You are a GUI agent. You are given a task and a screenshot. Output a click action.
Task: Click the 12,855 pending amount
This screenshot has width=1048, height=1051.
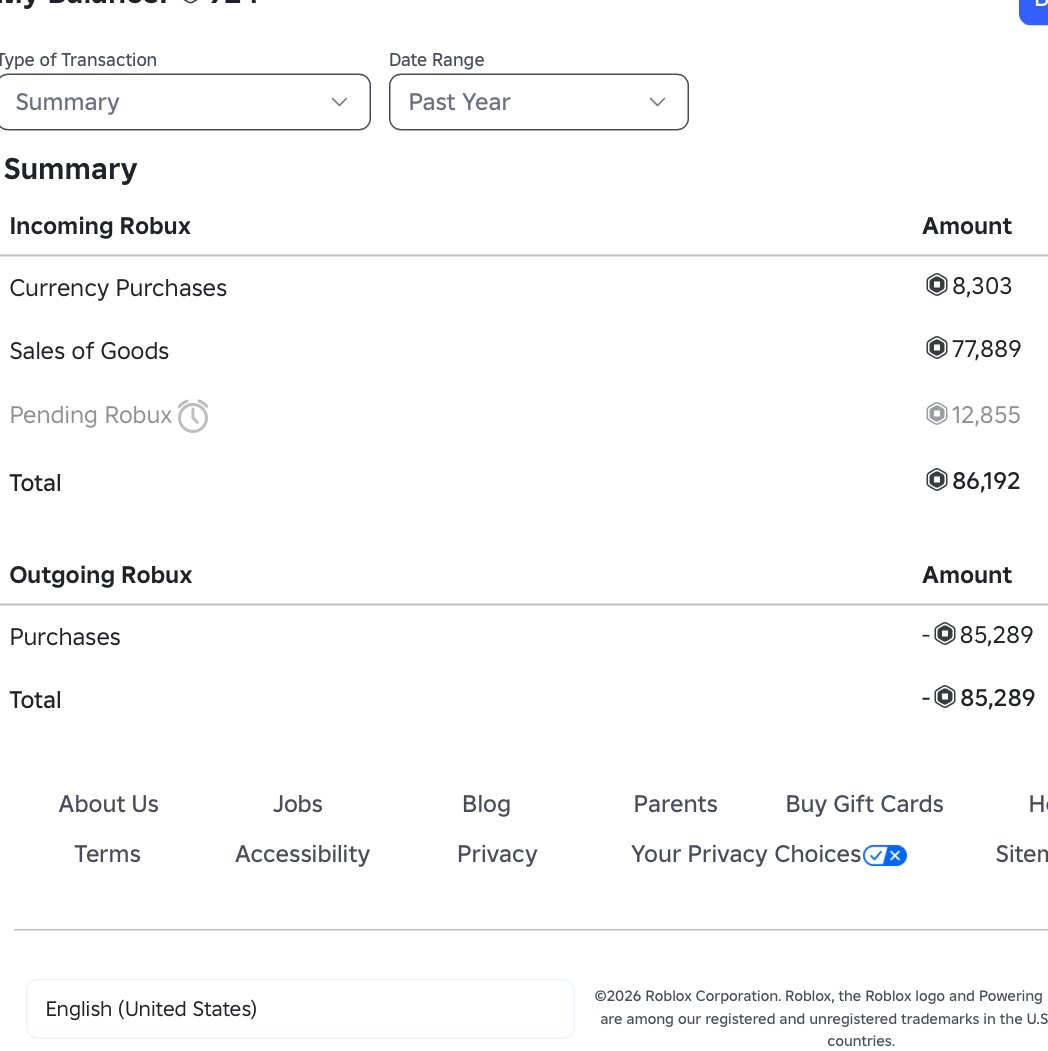click(x=986, y=414)
